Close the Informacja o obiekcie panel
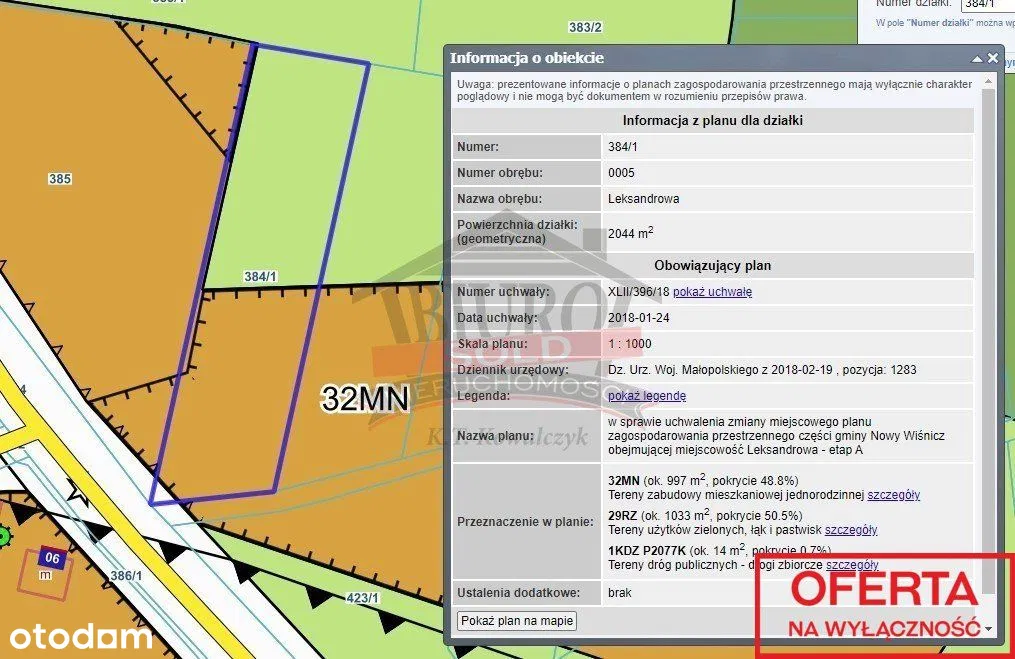 tap(993, 58)
